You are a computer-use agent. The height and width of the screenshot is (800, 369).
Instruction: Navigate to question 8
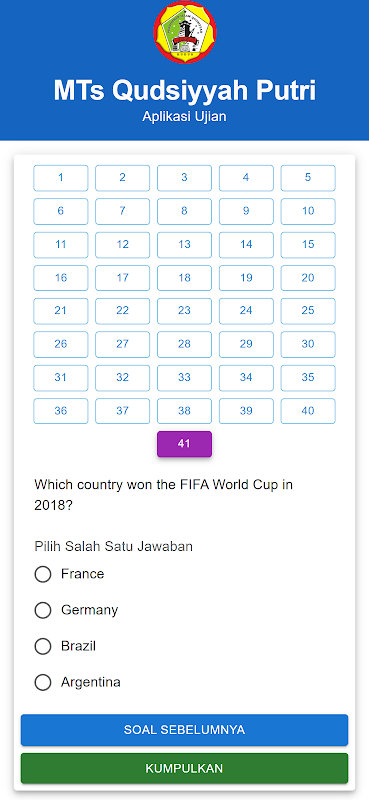coord(184,211)
